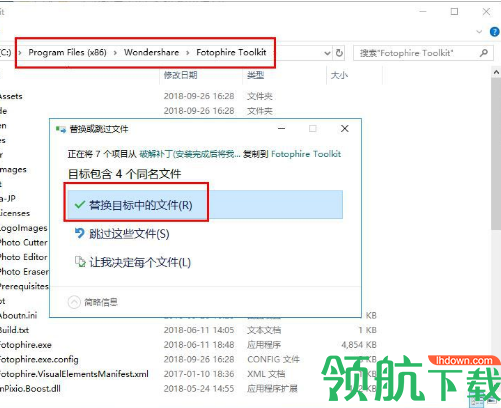
Task: Select the Assets folder row
Action: [x=11, y=96]
